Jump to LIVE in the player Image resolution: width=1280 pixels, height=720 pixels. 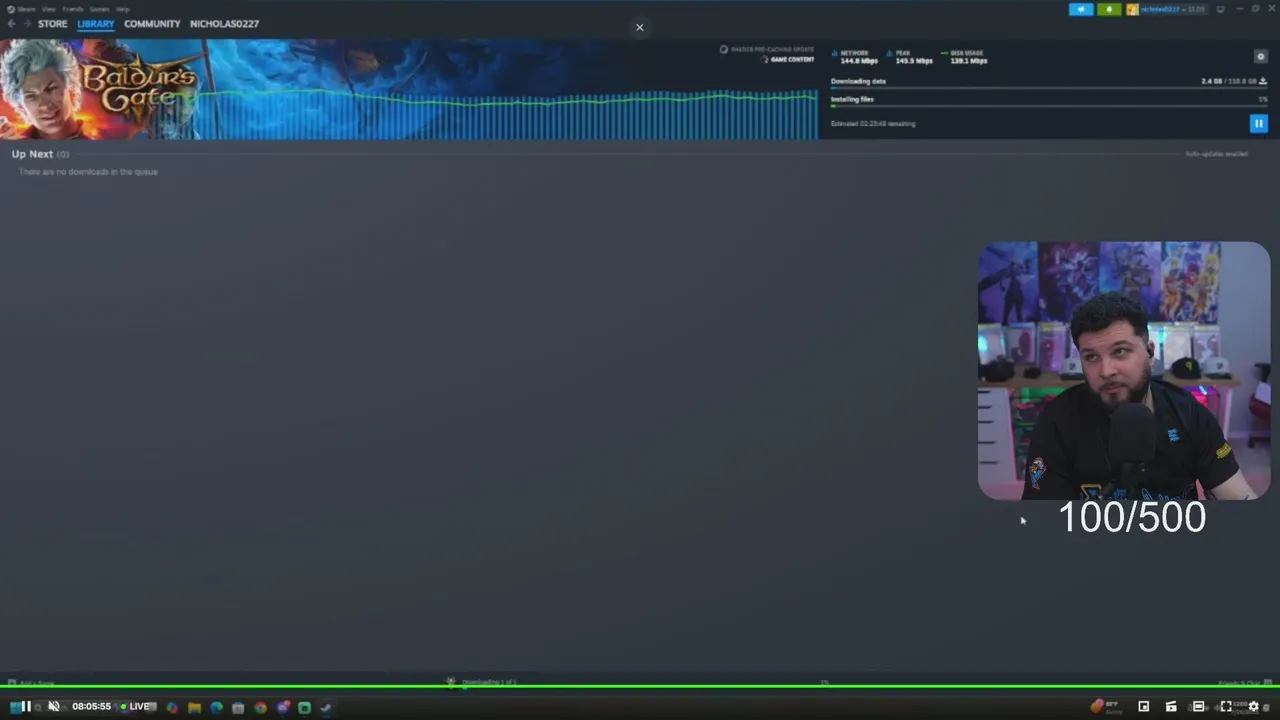point(136,706)
